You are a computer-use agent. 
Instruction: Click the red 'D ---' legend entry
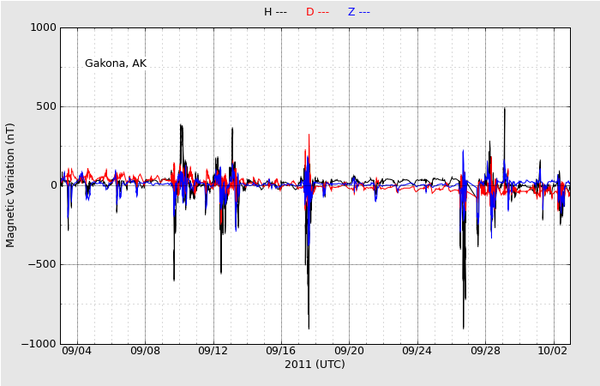[x=317, y=12]
